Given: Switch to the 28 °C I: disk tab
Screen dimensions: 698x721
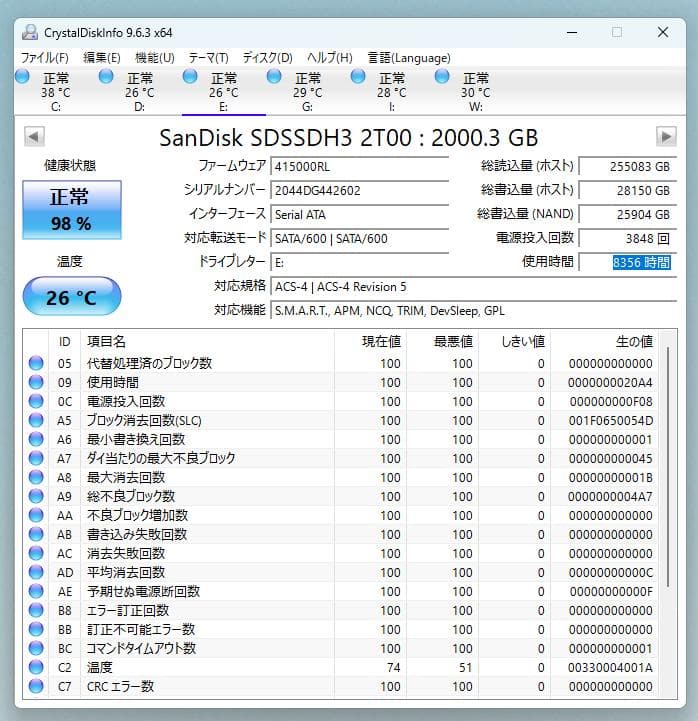Looking at the screenshot, I should tap(391, 92).
